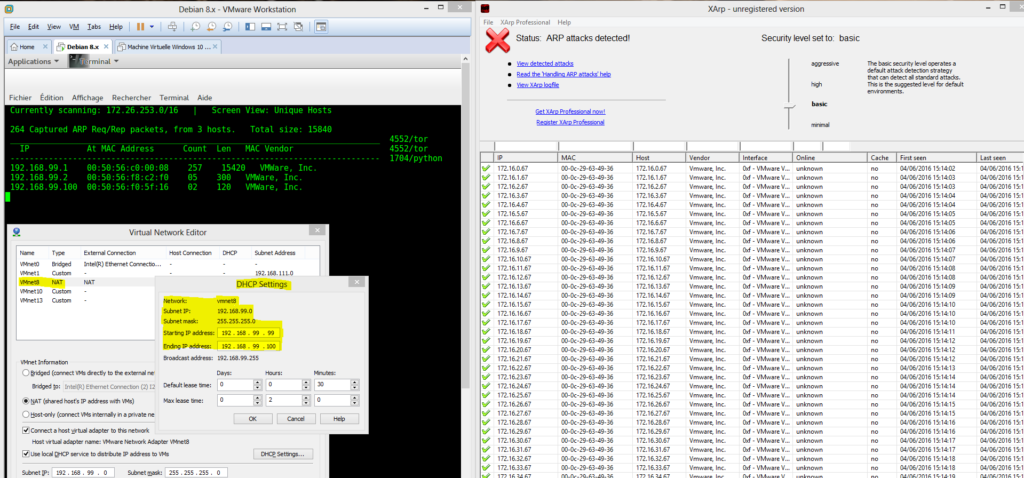
Task: Sort XArp table by First seen column
Action: (x=936, y=158)
